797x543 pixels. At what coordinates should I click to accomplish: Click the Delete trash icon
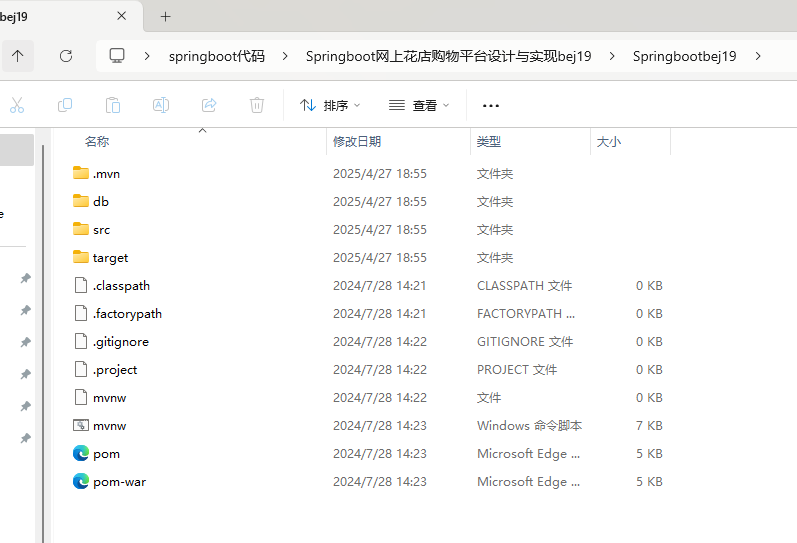(x=257, y=105)
